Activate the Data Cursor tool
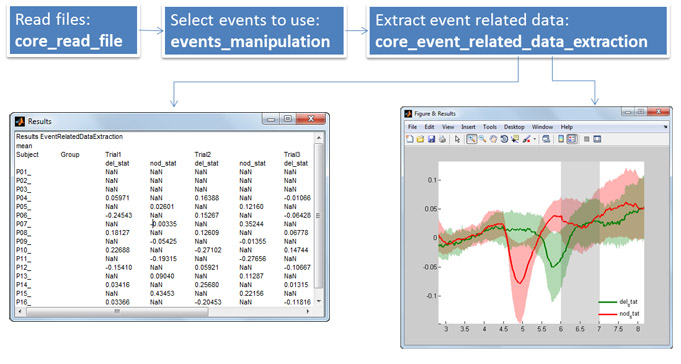Viewport: 681px width, 364px height. (515, 139)
